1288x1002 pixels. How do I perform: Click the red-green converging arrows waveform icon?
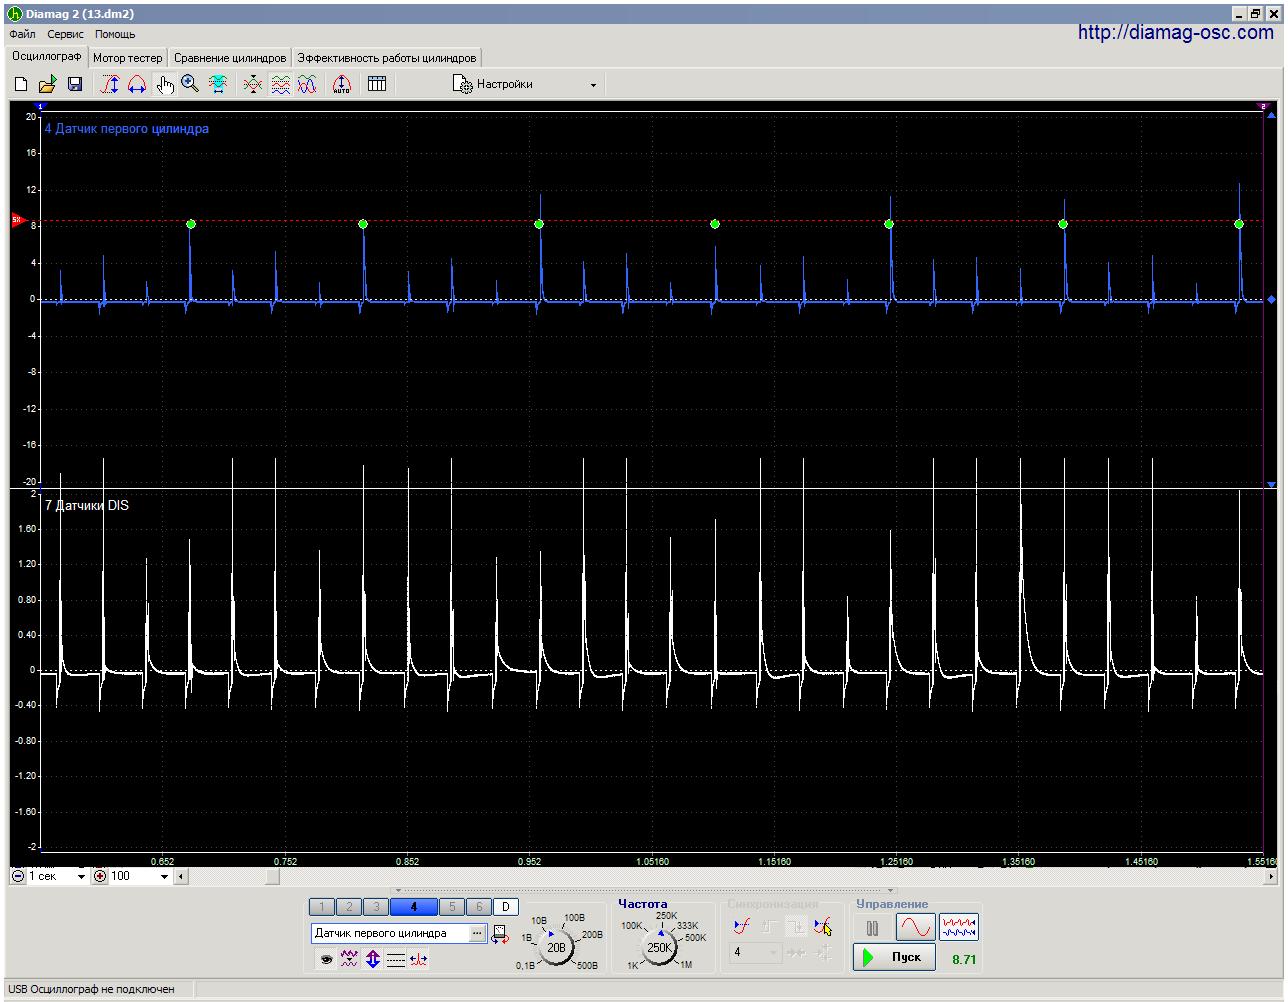coord(253,85)
